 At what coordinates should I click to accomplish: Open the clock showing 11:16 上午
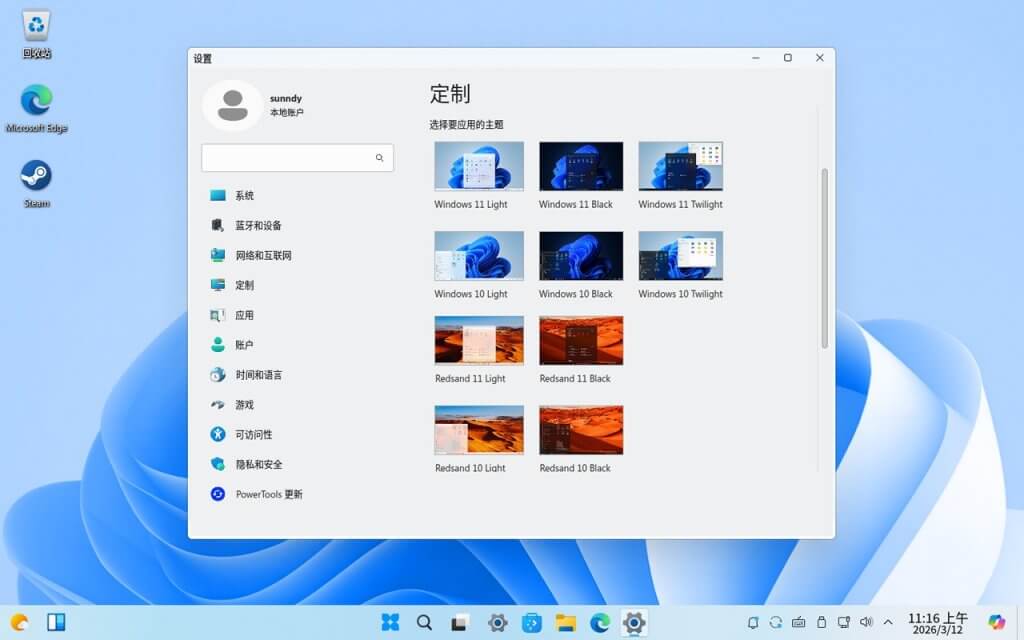(x=938, y=624)
